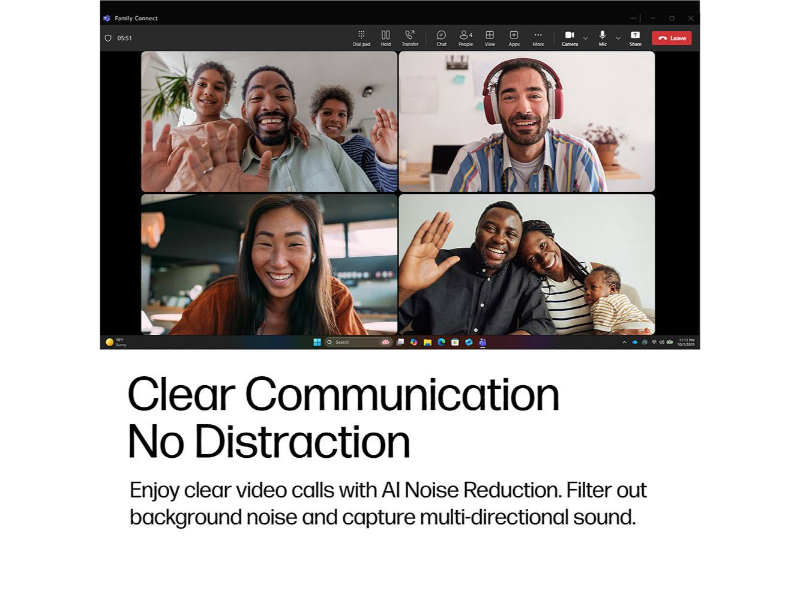
Task: Click the Share screen icon
Action: 635,38
